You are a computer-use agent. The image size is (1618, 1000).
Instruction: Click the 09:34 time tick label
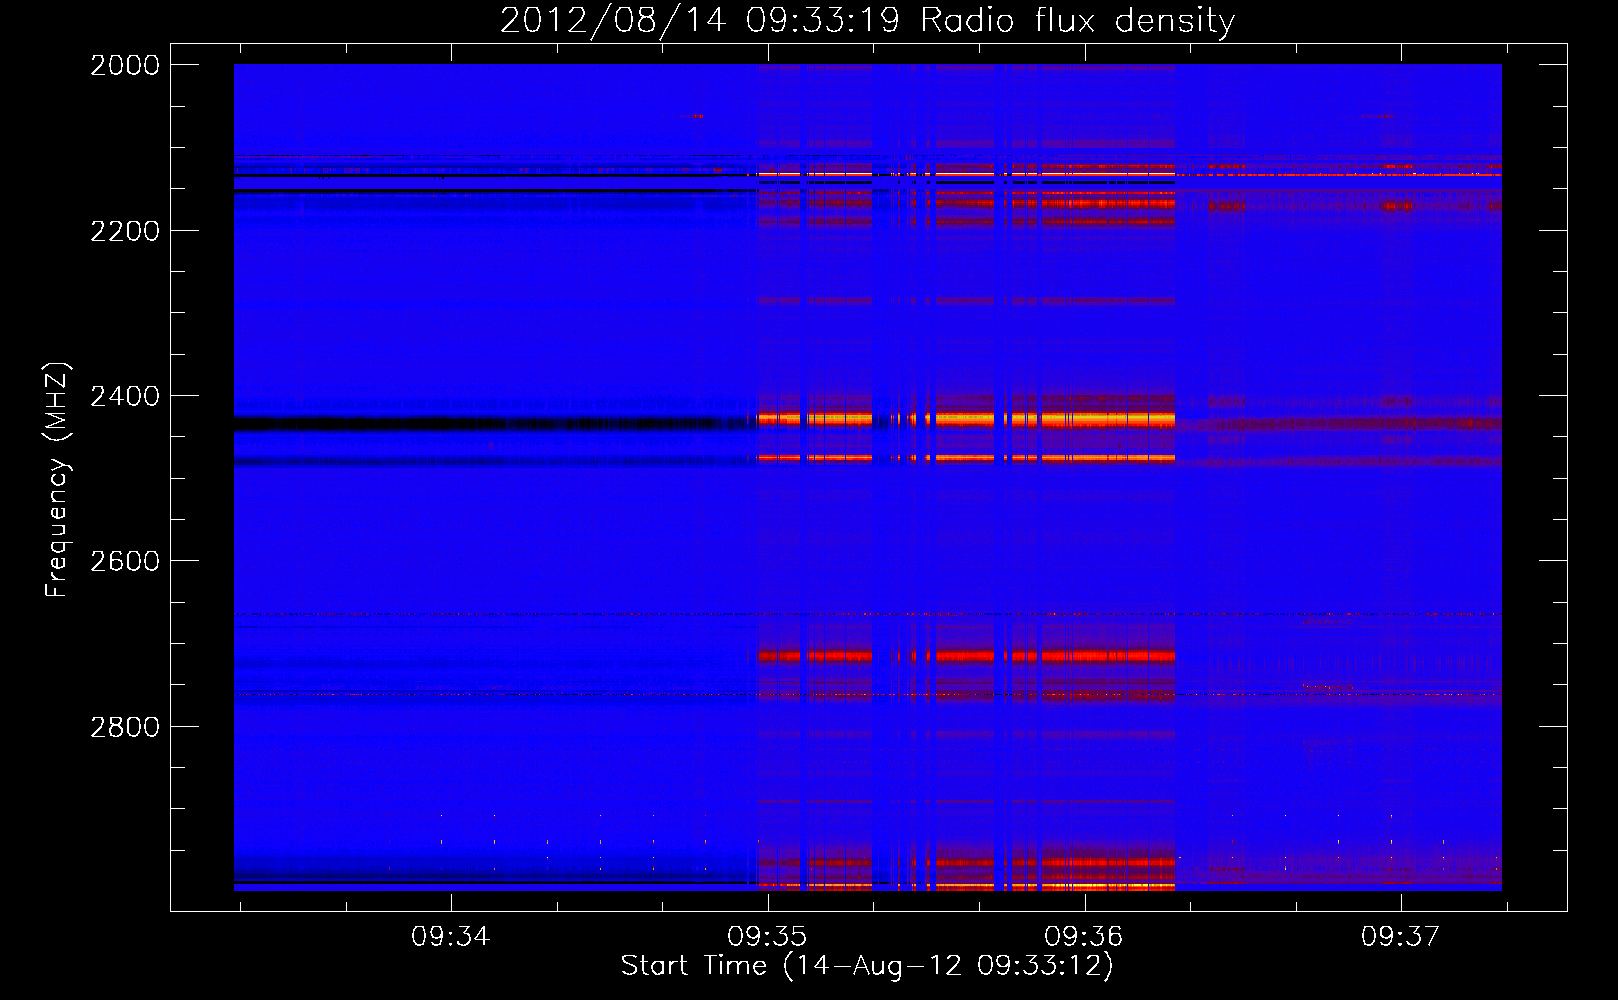pyautogui.click(x=450, y=937)
